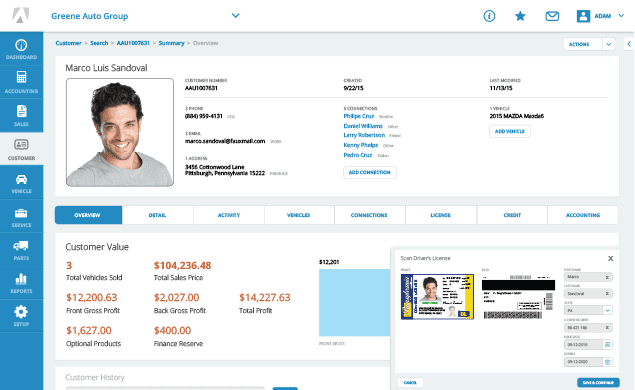Select the Customer sidebar section
This screenshot has height=390, width=635.
21,149
